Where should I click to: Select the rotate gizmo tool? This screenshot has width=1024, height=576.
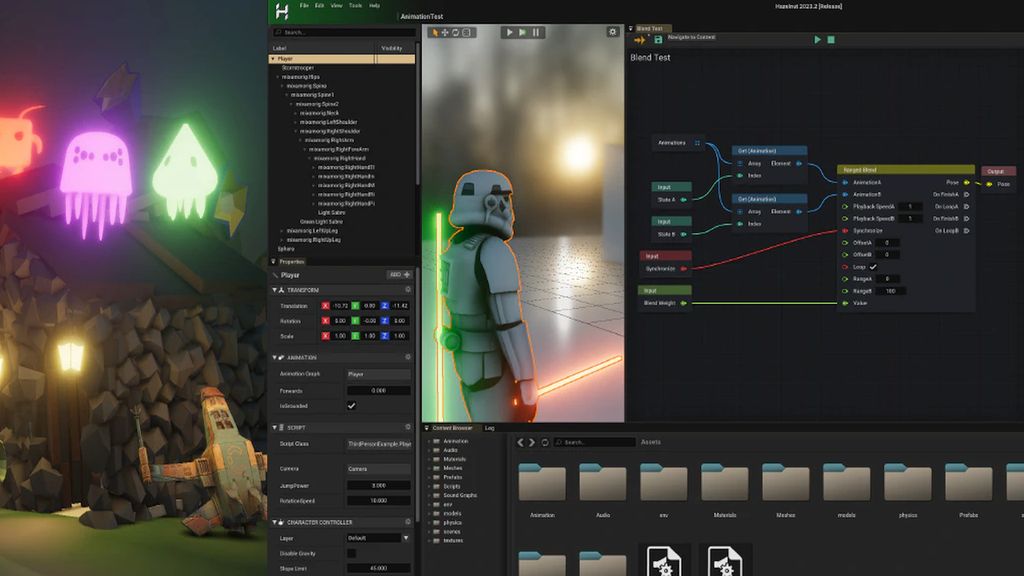tap(455, 32)
